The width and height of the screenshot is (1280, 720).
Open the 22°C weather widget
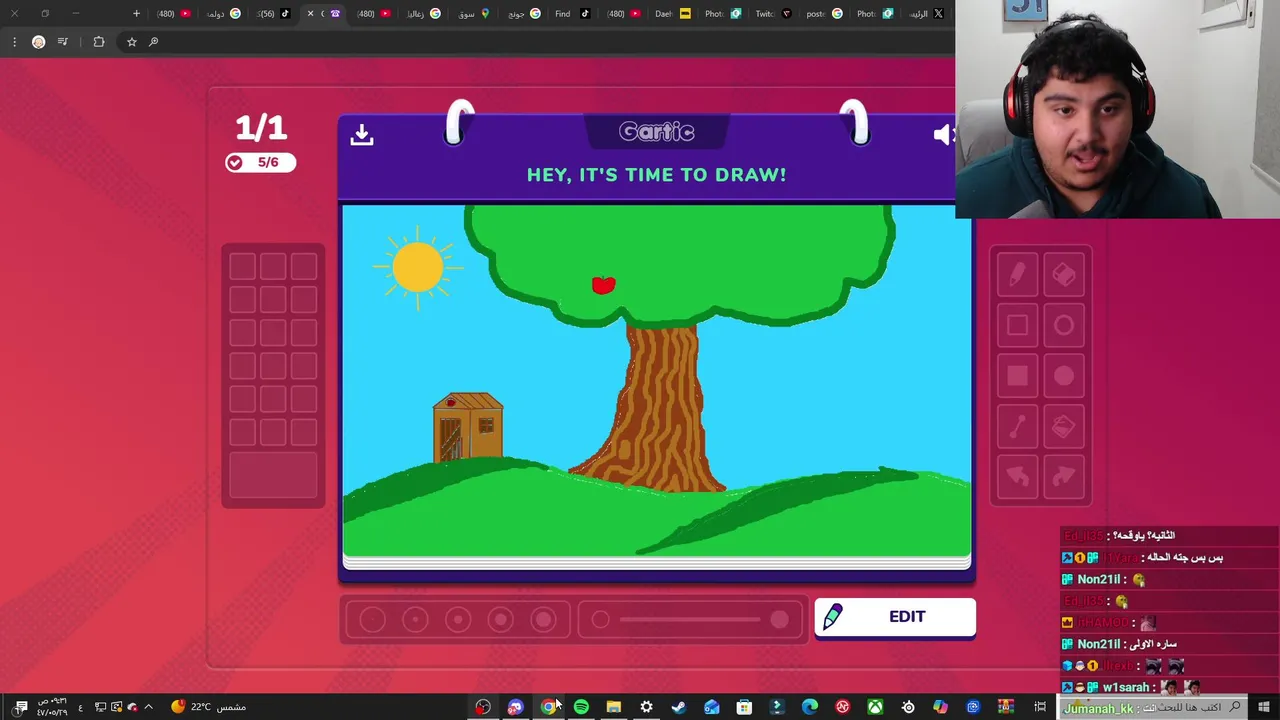pyautogui.click(x=209, y=707)
